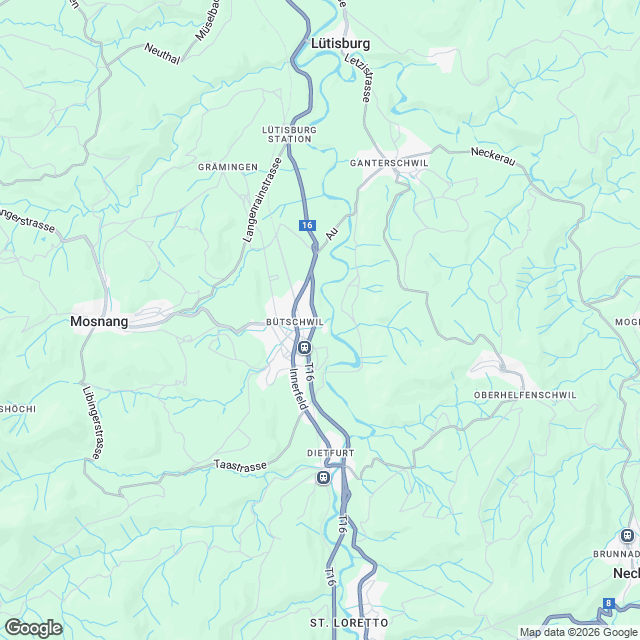
Task: Click the Lütisburg Station label
Action: pos(289,134)
